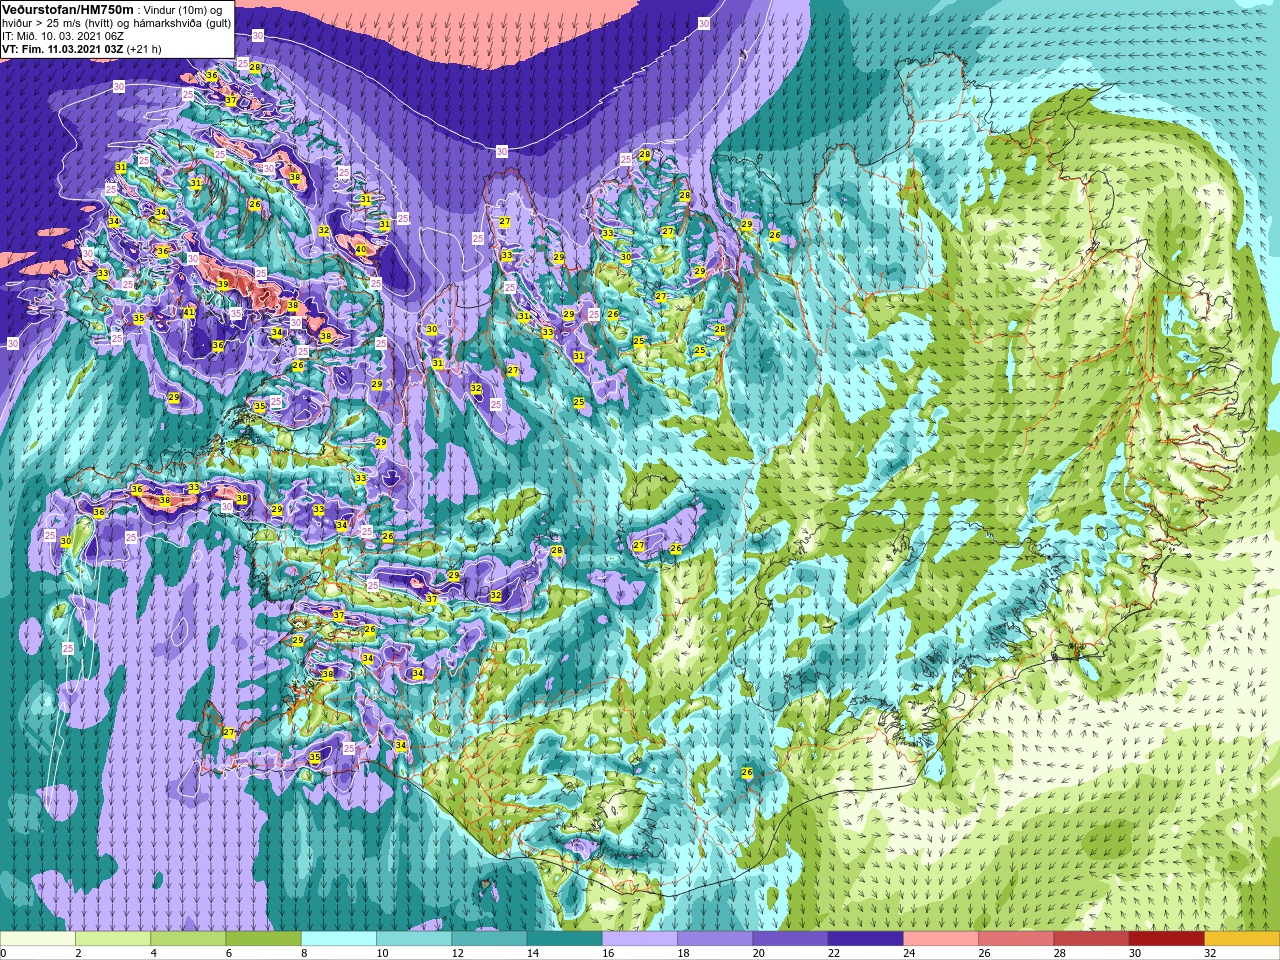Screen dimensions: 1280x960
Task: Select "Vindur (10m) og" in the header box
Action: (x=182, y=10)
